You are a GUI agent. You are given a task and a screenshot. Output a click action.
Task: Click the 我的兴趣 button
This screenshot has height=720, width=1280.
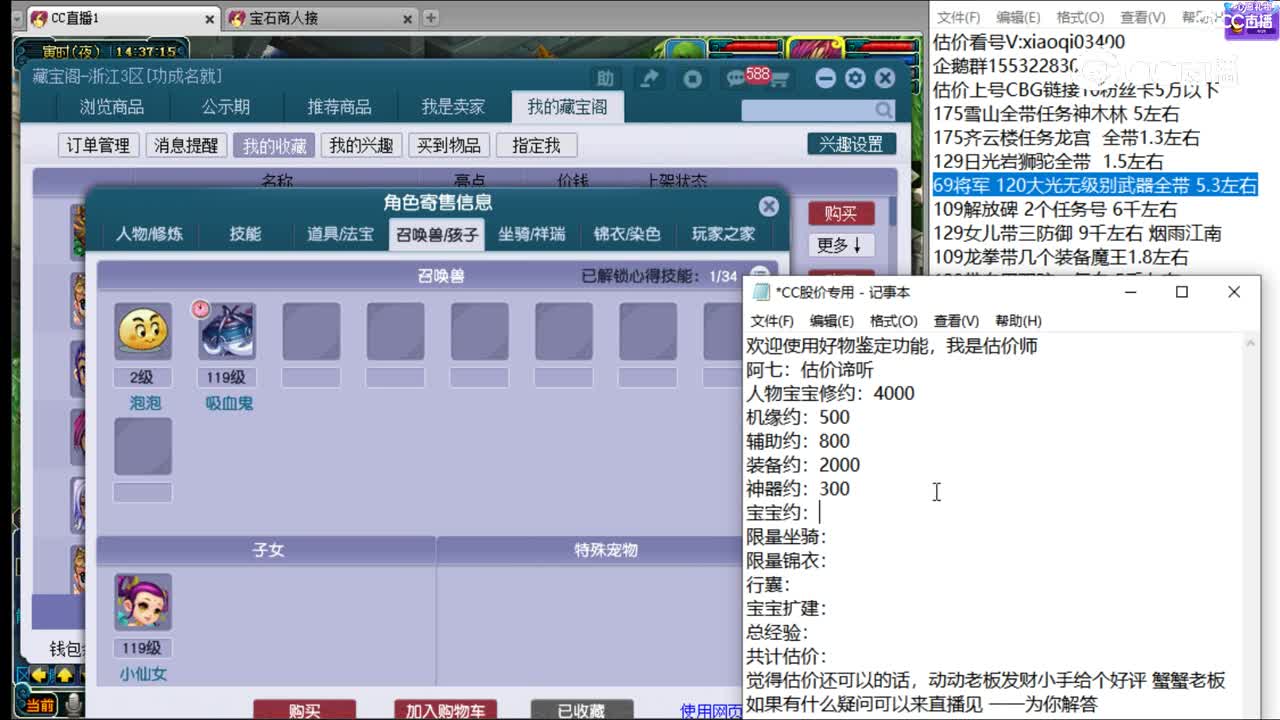(361, 145)
